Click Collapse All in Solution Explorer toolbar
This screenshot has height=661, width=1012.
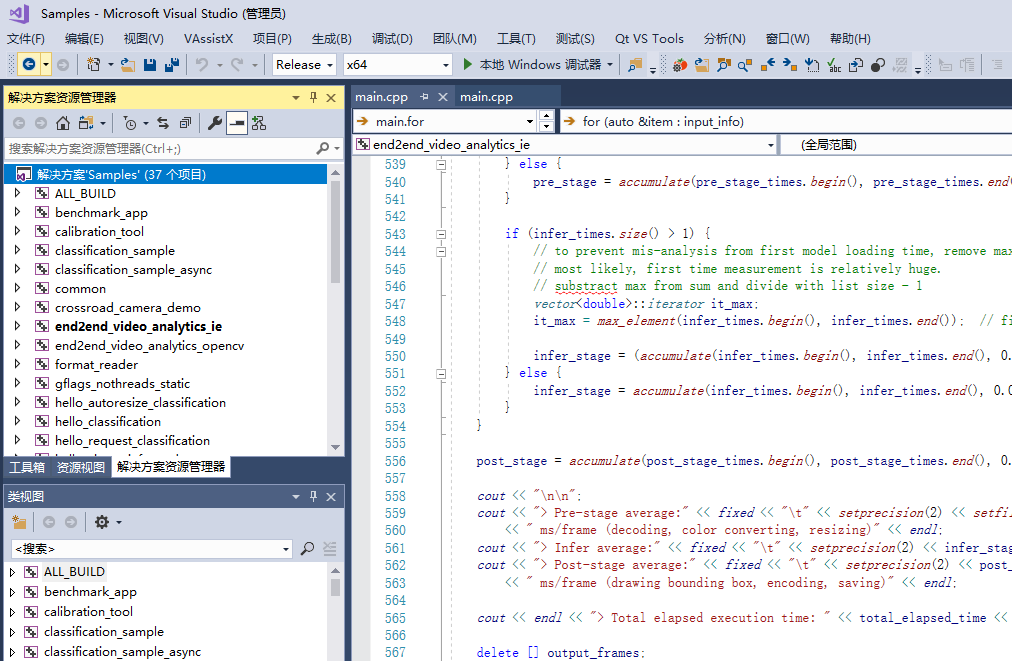(x=185, y=123)
